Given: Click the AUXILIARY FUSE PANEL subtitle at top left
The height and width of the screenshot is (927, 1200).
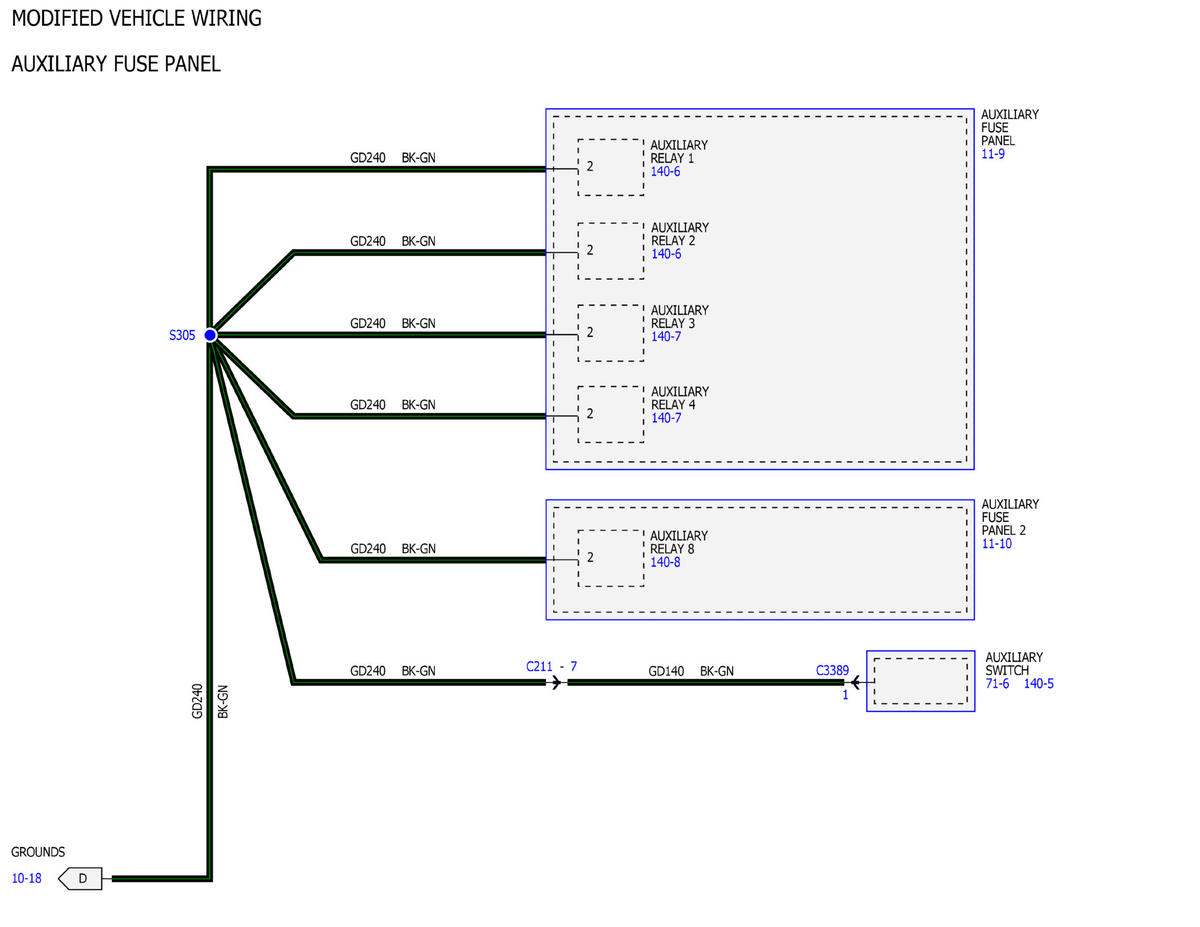Looking at the screenshot, I should (116, 64).
